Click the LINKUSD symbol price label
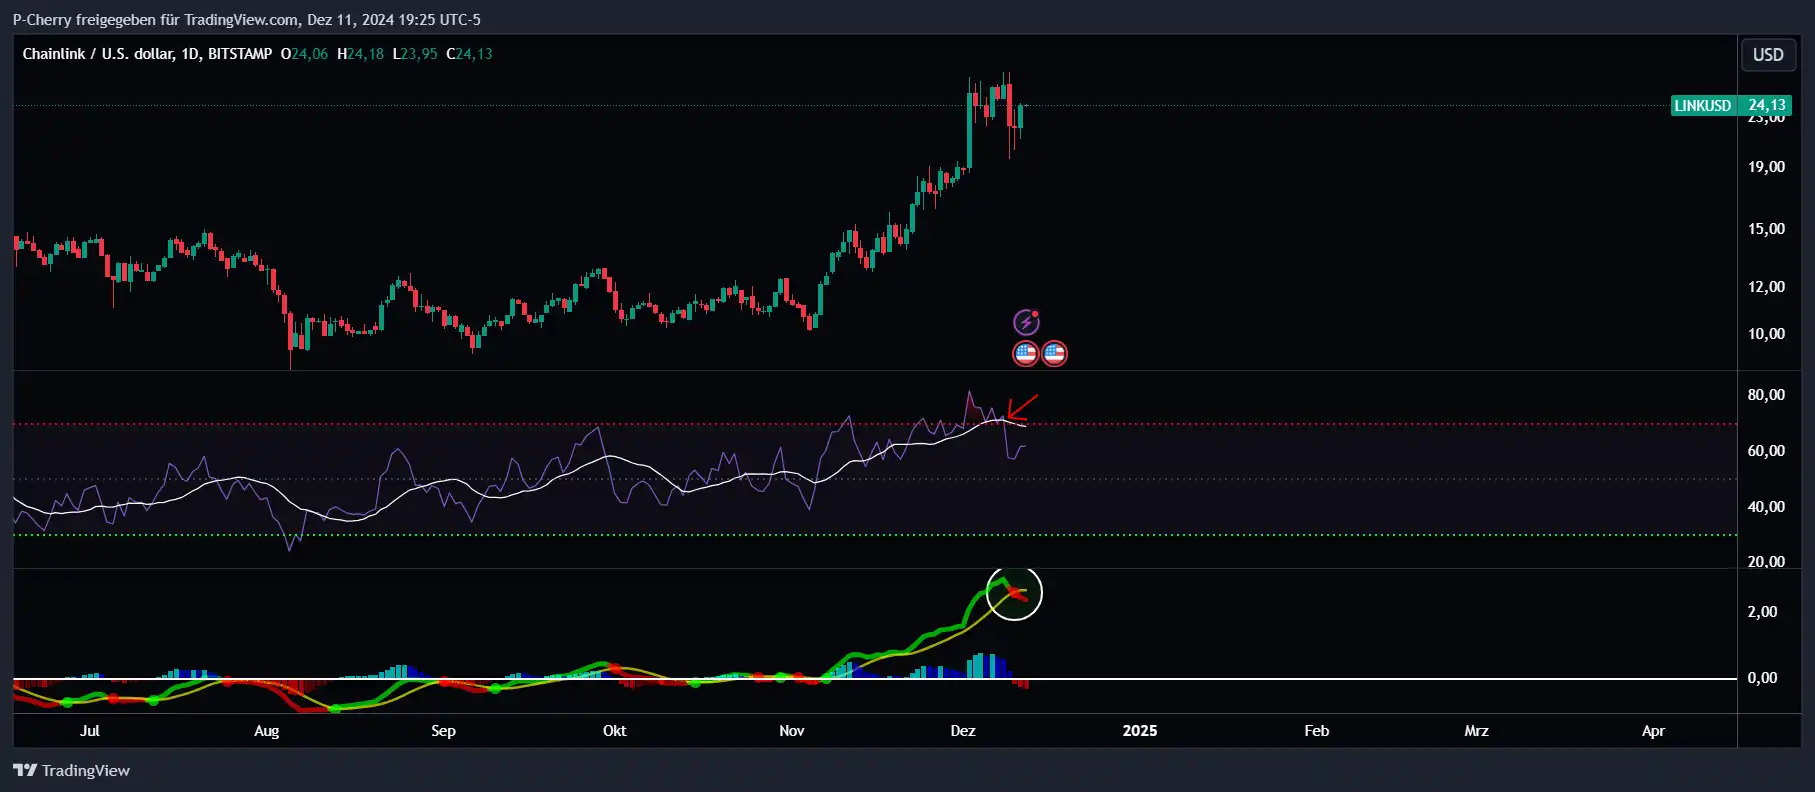The width and height of the screenshot is (1815, 792). 1702,105
